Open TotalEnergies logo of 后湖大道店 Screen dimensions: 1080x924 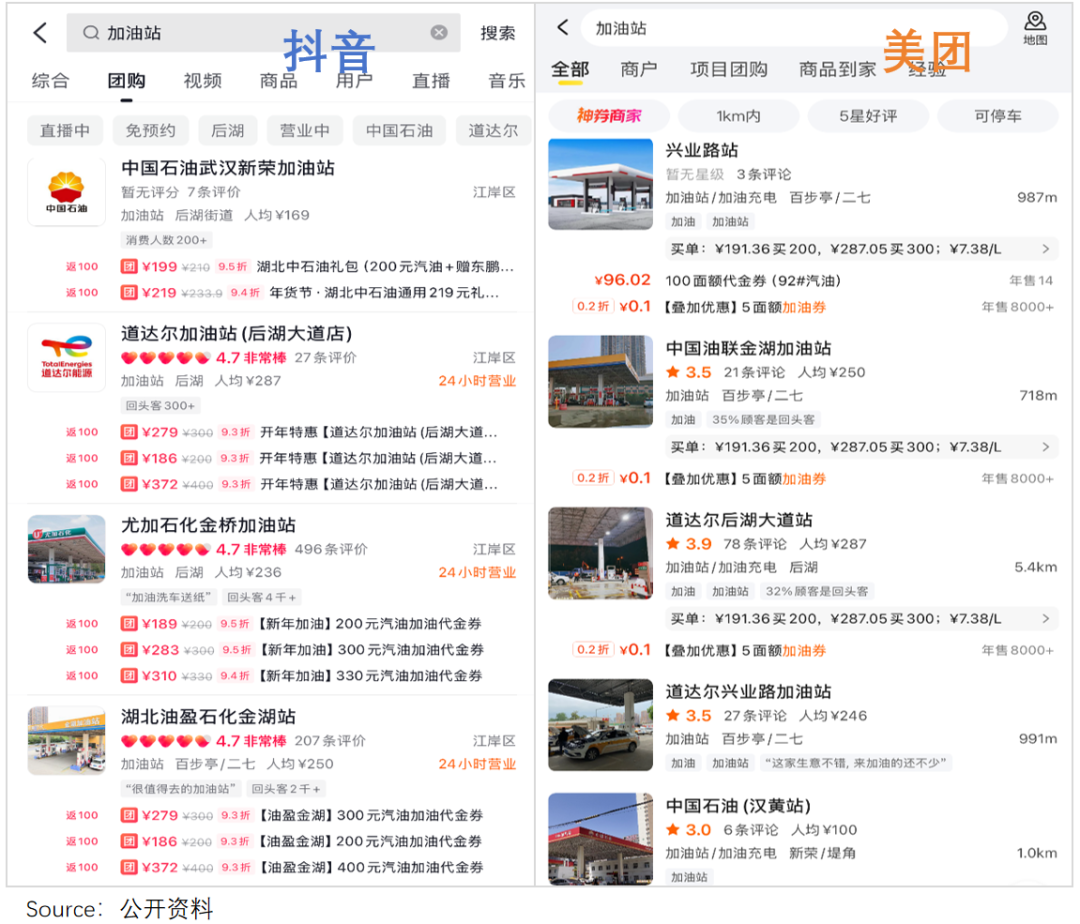pos(66,357)
